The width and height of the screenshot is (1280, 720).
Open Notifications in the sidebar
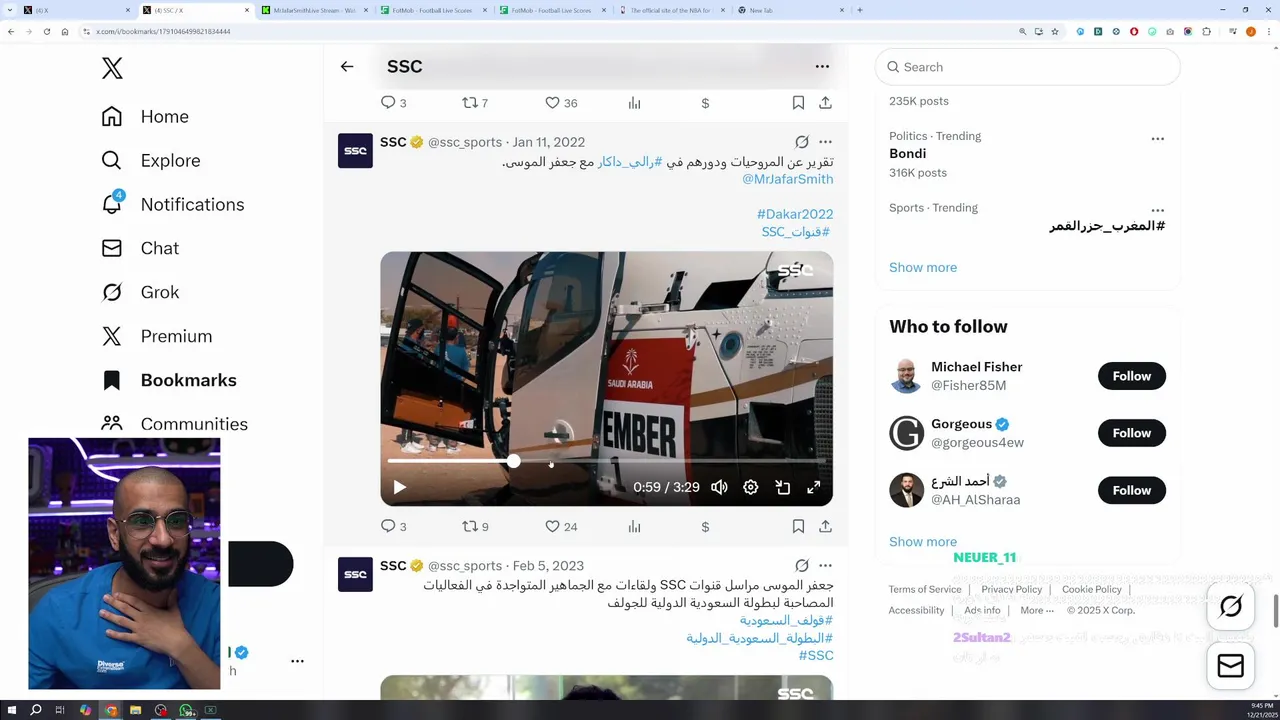click(x=173, y=205)
